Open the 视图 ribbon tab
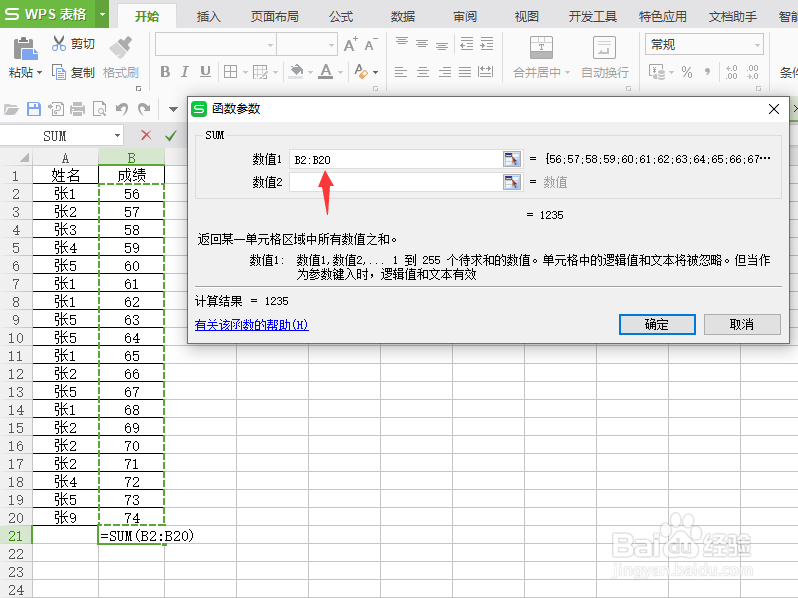 (527, 16)
